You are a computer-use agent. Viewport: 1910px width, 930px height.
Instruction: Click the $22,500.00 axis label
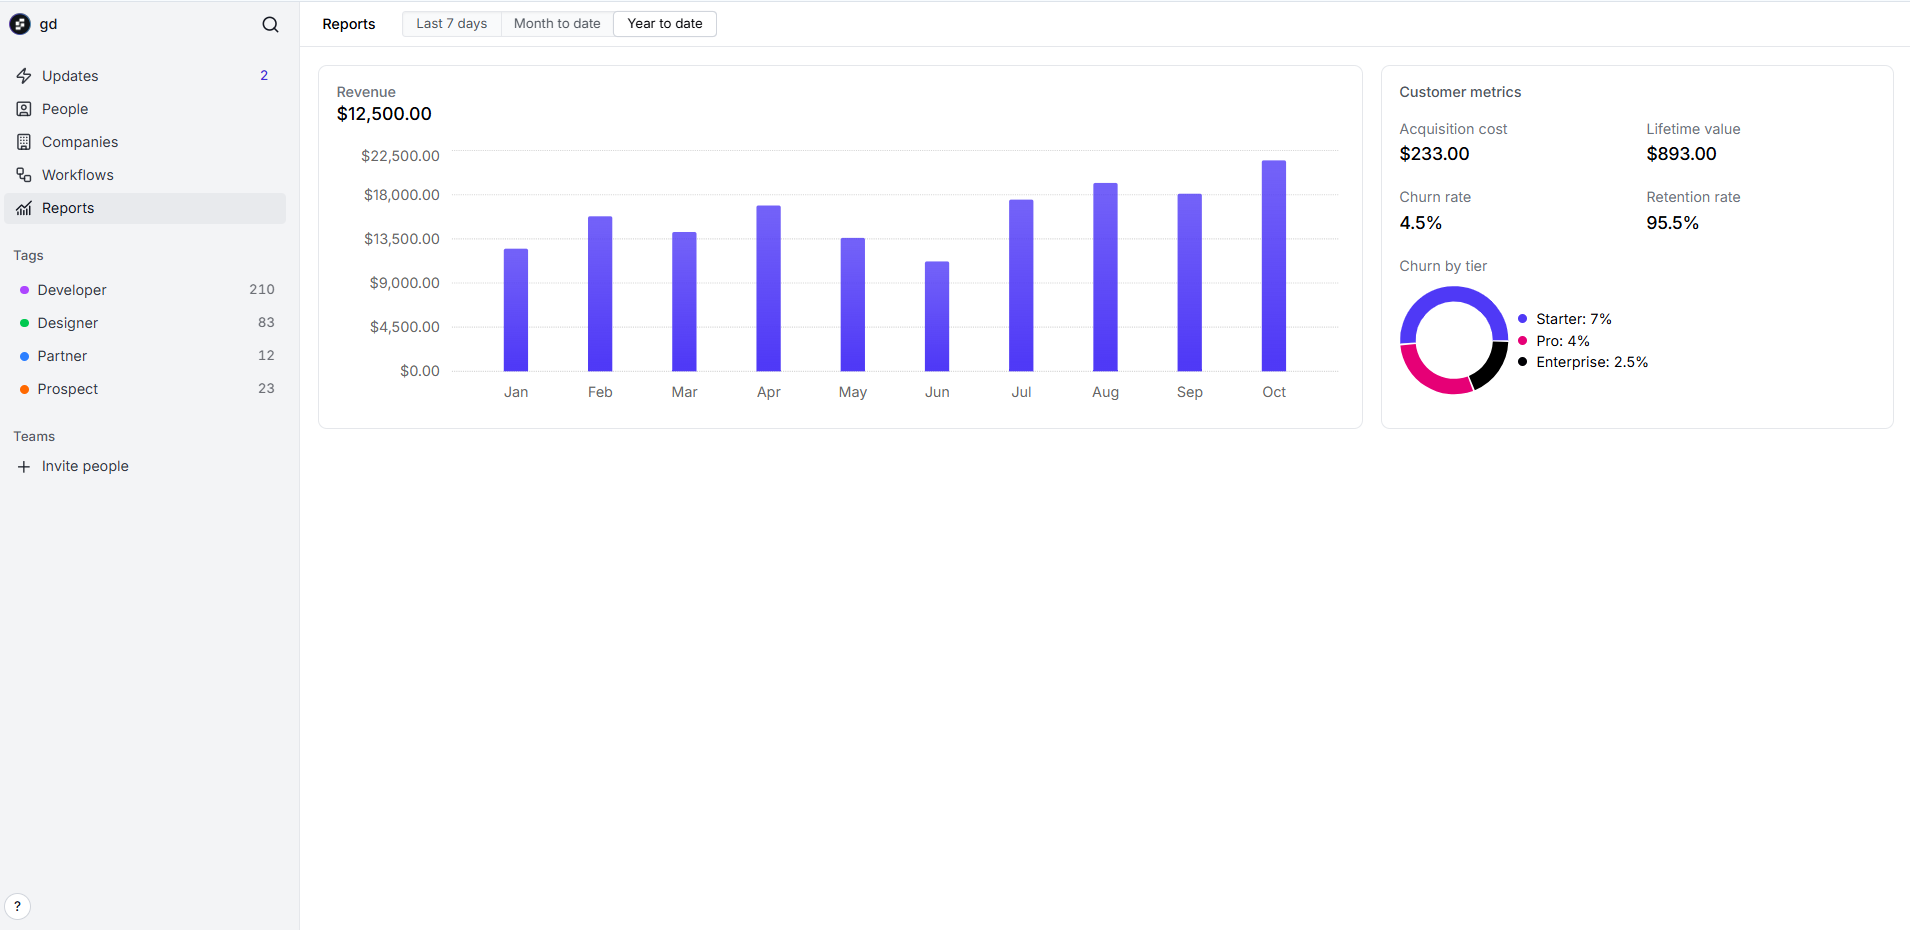point(400,156)
